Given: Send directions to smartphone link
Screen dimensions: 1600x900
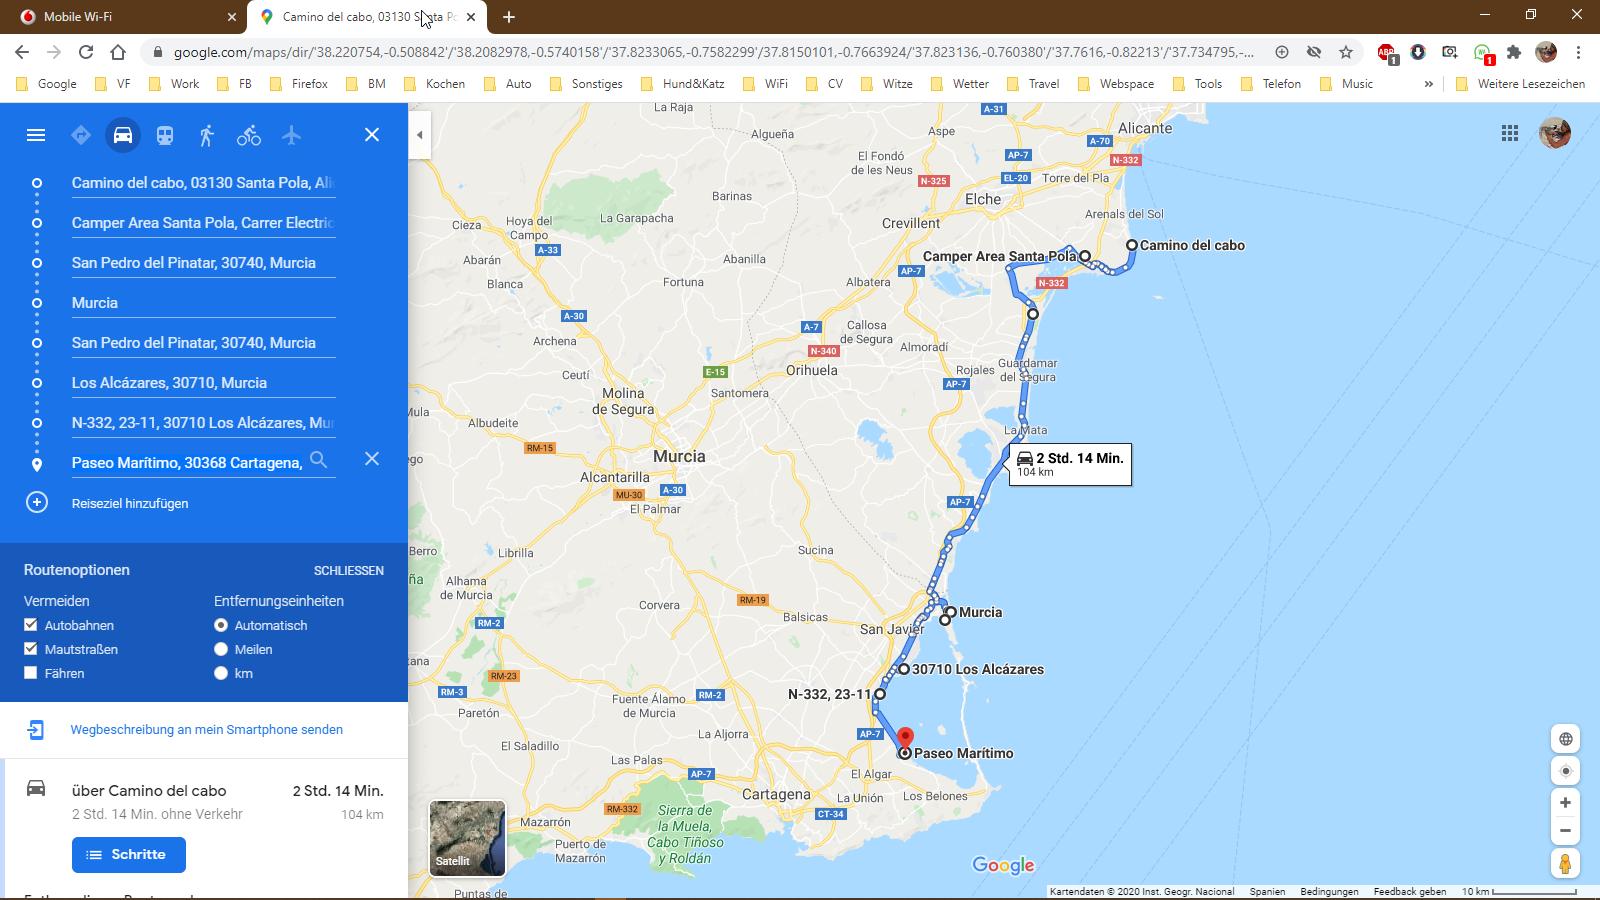Looking at the screenshot, I should tap(207, 730).
